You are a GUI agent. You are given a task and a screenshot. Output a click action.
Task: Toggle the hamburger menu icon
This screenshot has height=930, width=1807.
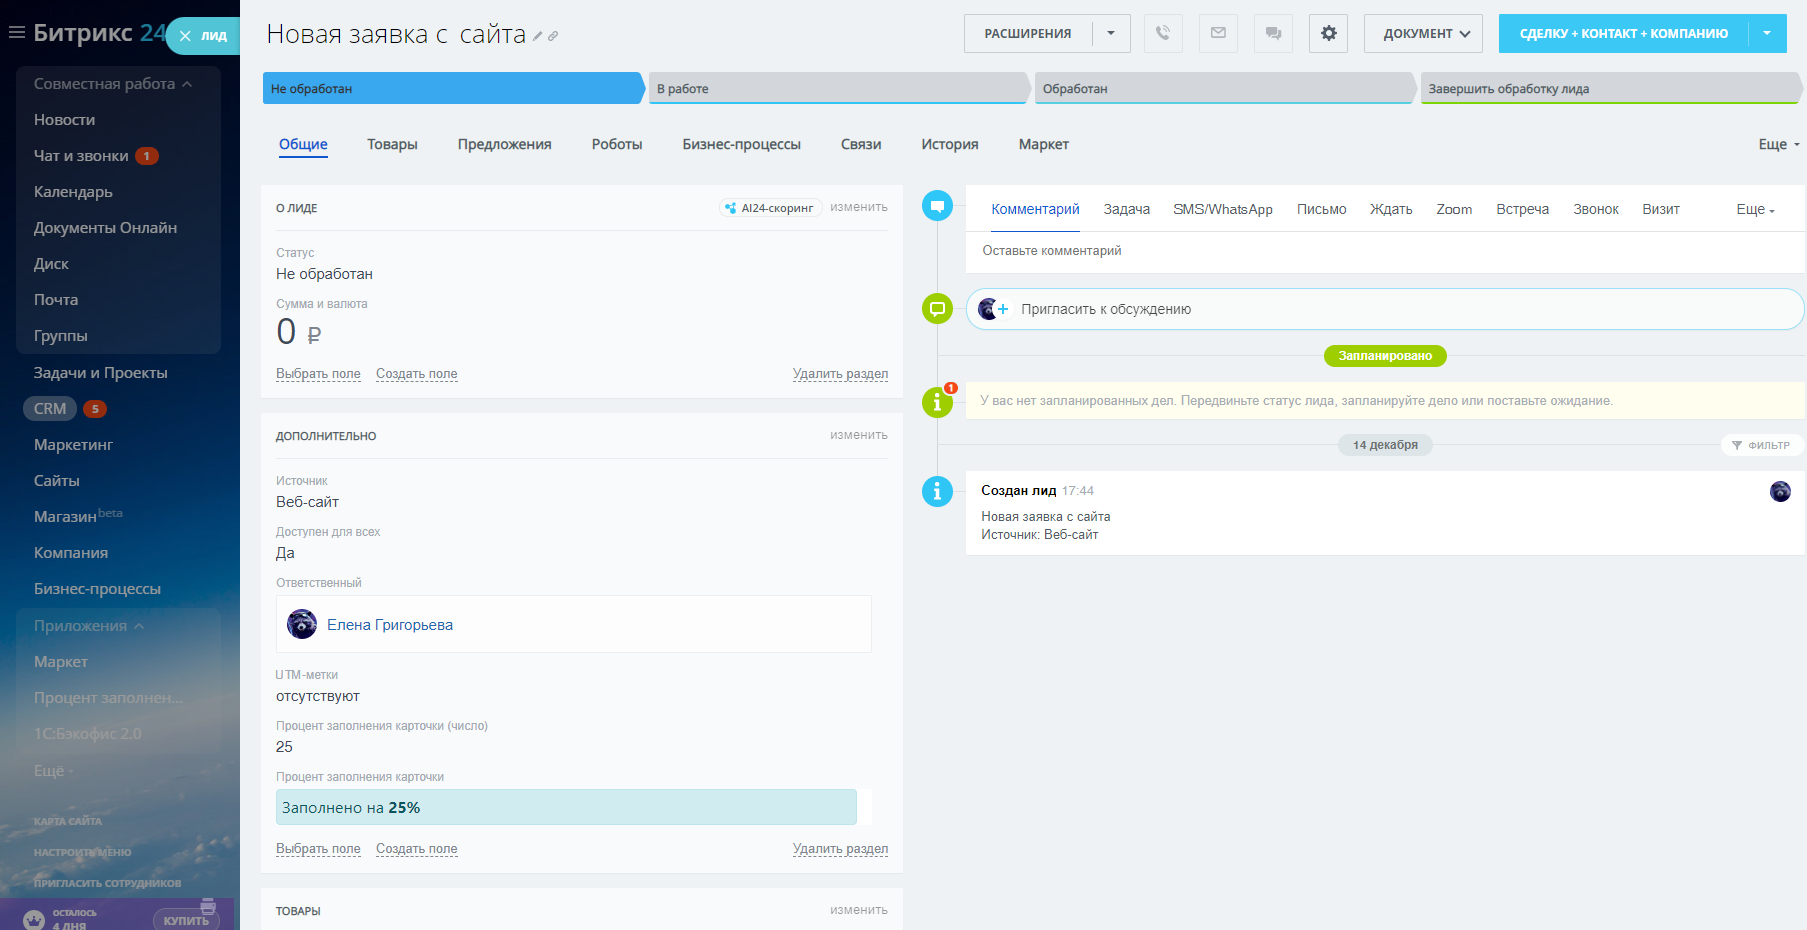16,32
